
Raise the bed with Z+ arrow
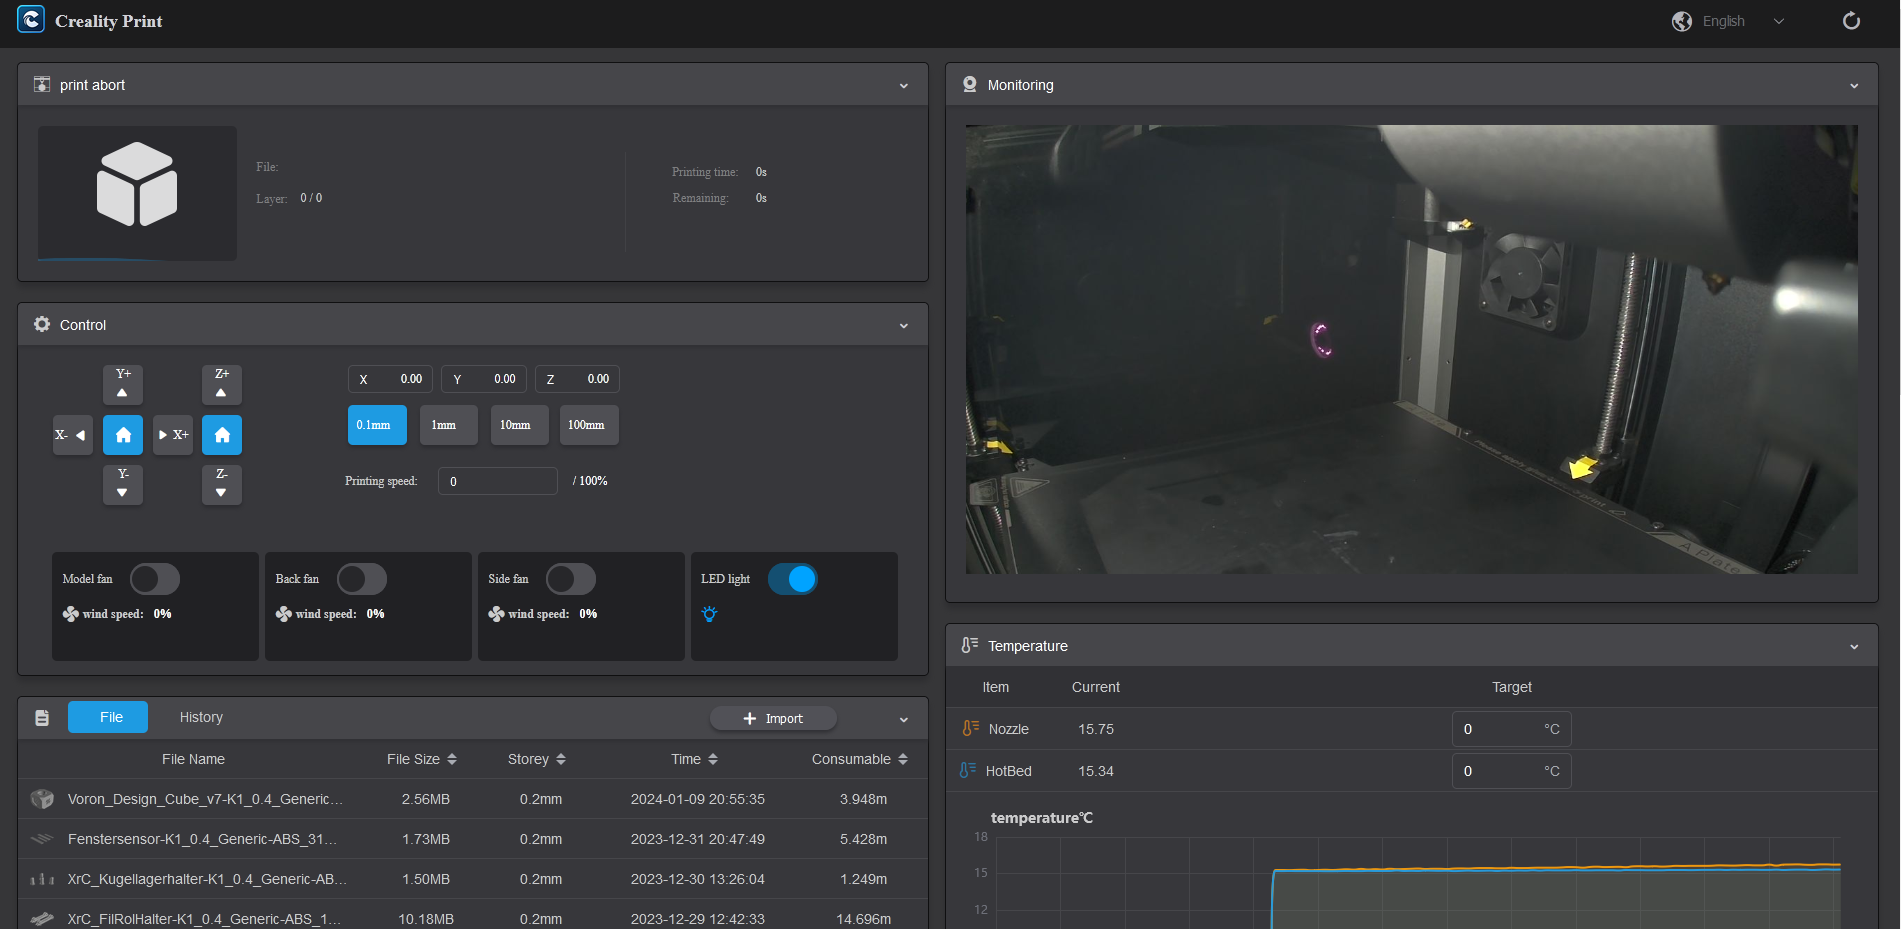pyautogui.click(x=222, y=384)
